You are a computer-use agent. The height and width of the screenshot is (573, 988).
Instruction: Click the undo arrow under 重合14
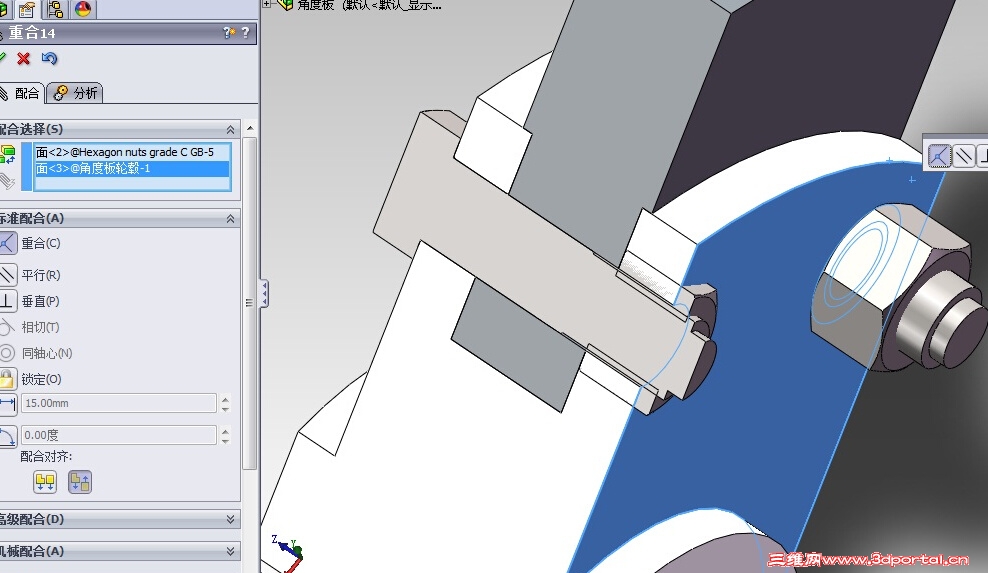tap(49, 59)
